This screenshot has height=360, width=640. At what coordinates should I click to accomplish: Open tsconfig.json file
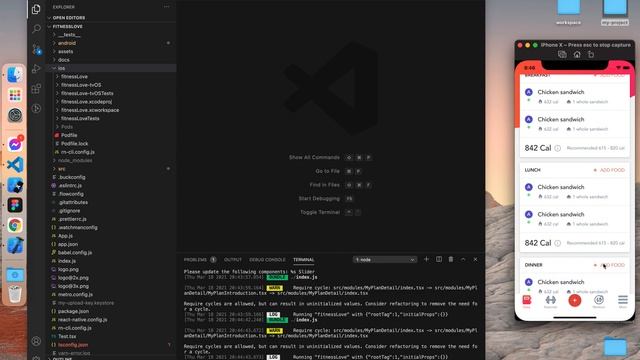(73, 345)
